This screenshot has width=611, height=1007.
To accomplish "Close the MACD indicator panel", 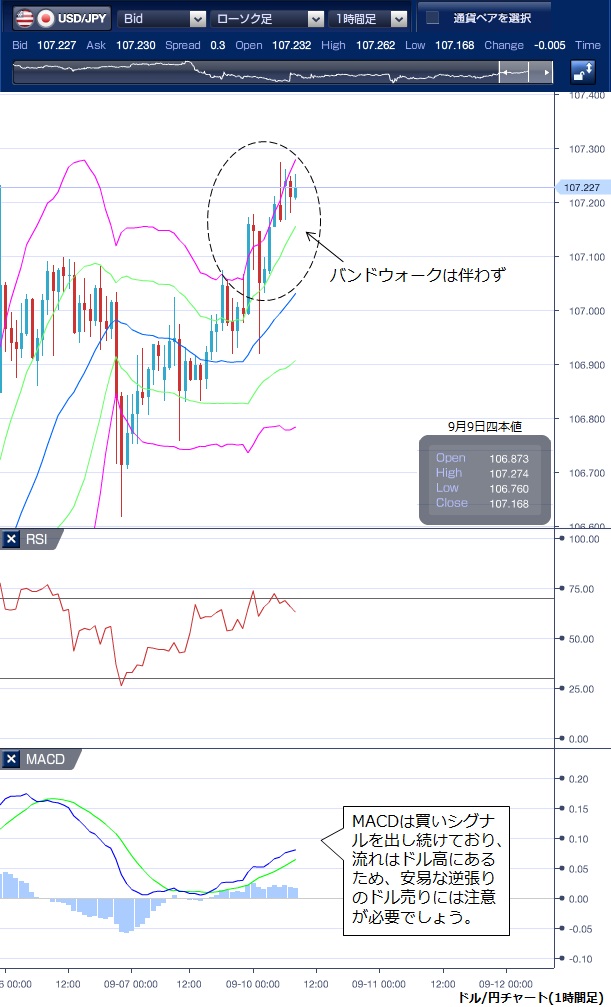I will click(12, 760).
